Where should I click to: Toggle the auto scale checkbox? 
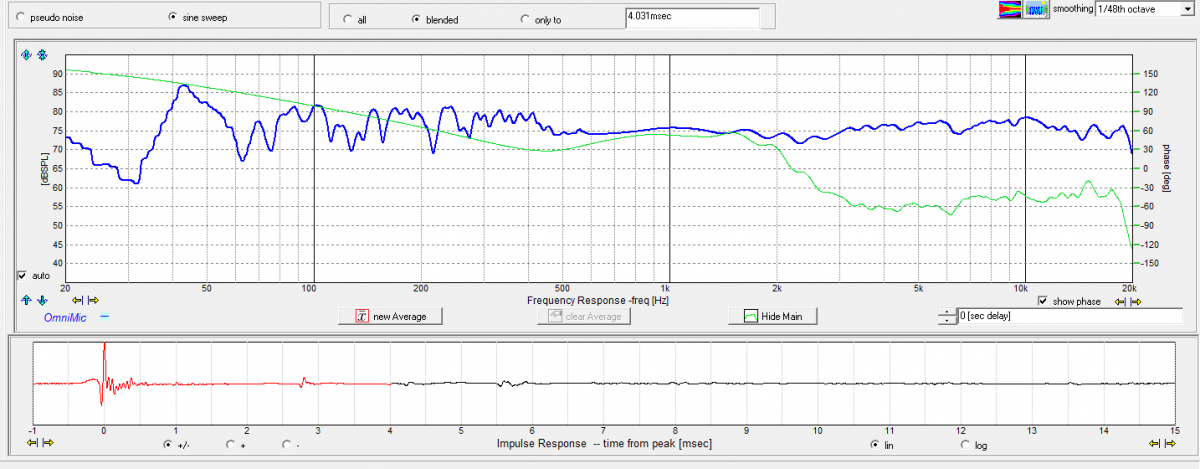click(x=22, y=275)
